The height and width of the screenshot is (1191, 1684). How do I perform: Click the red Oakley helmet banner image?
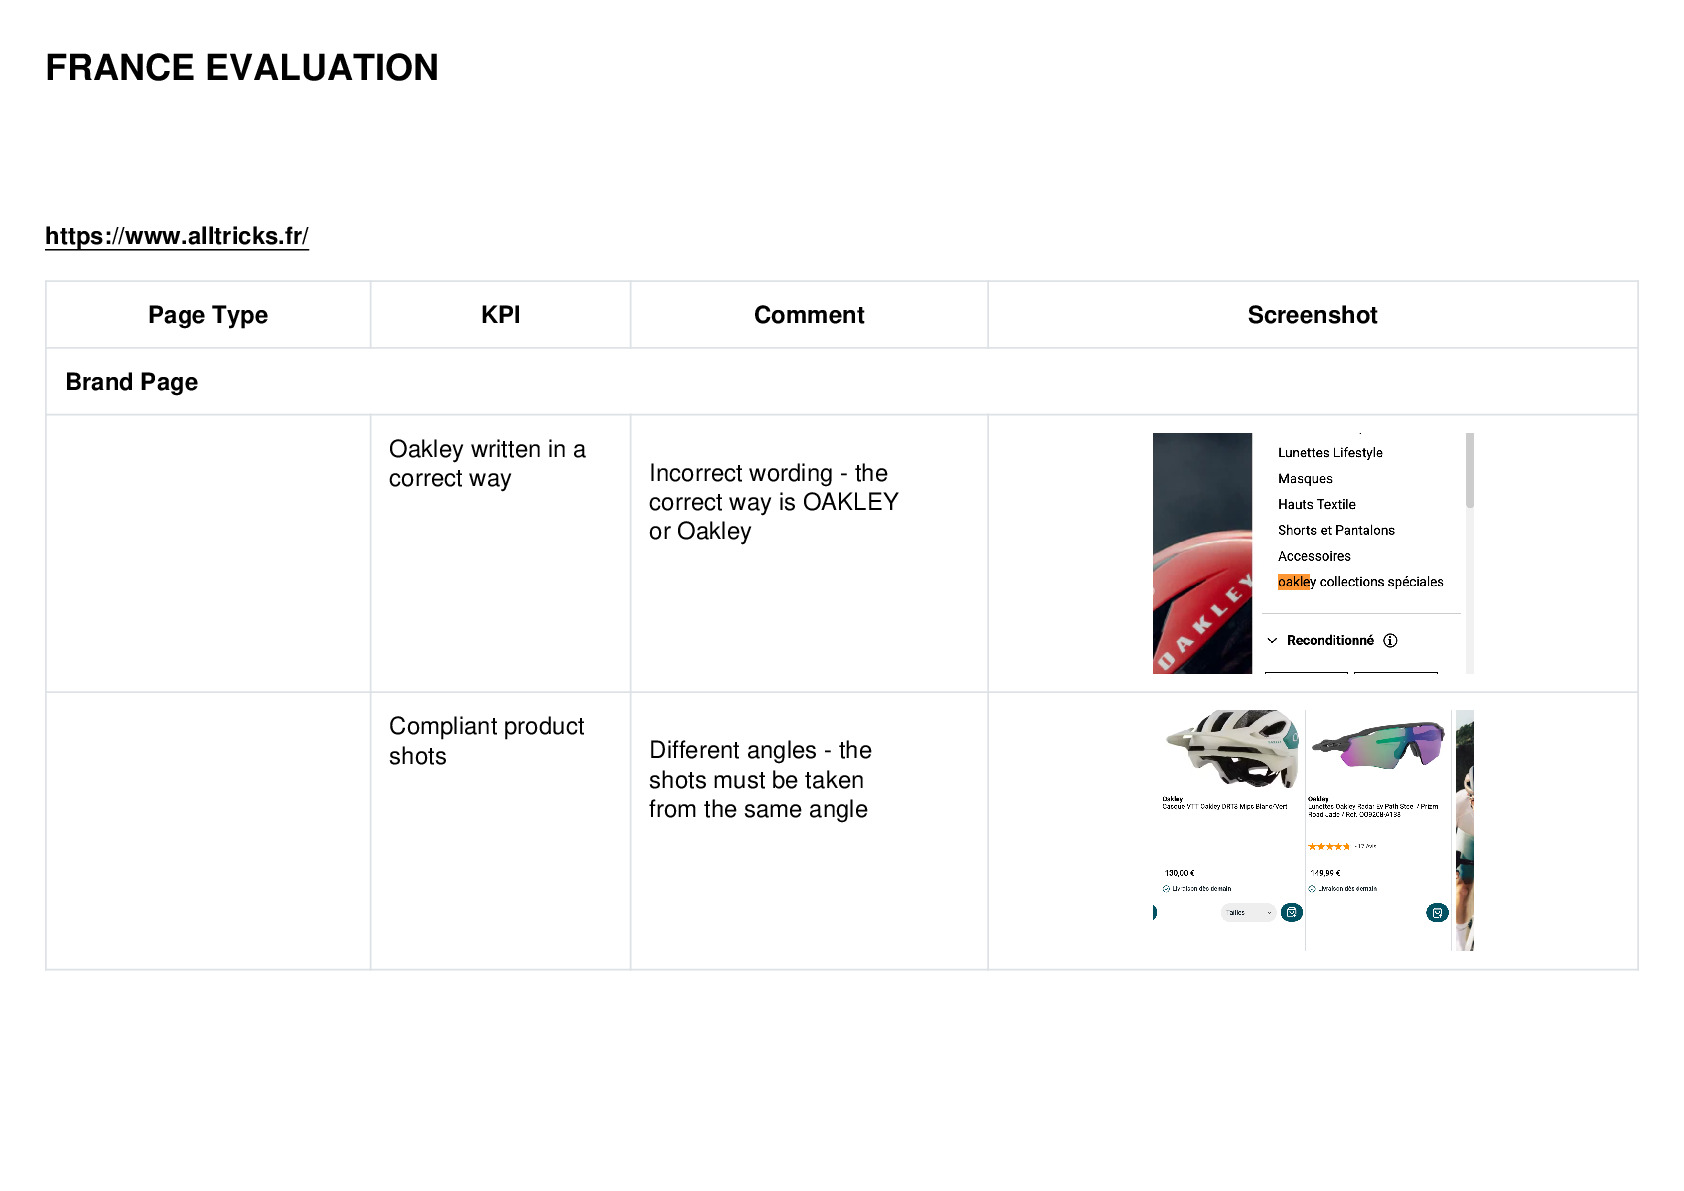1202,553
